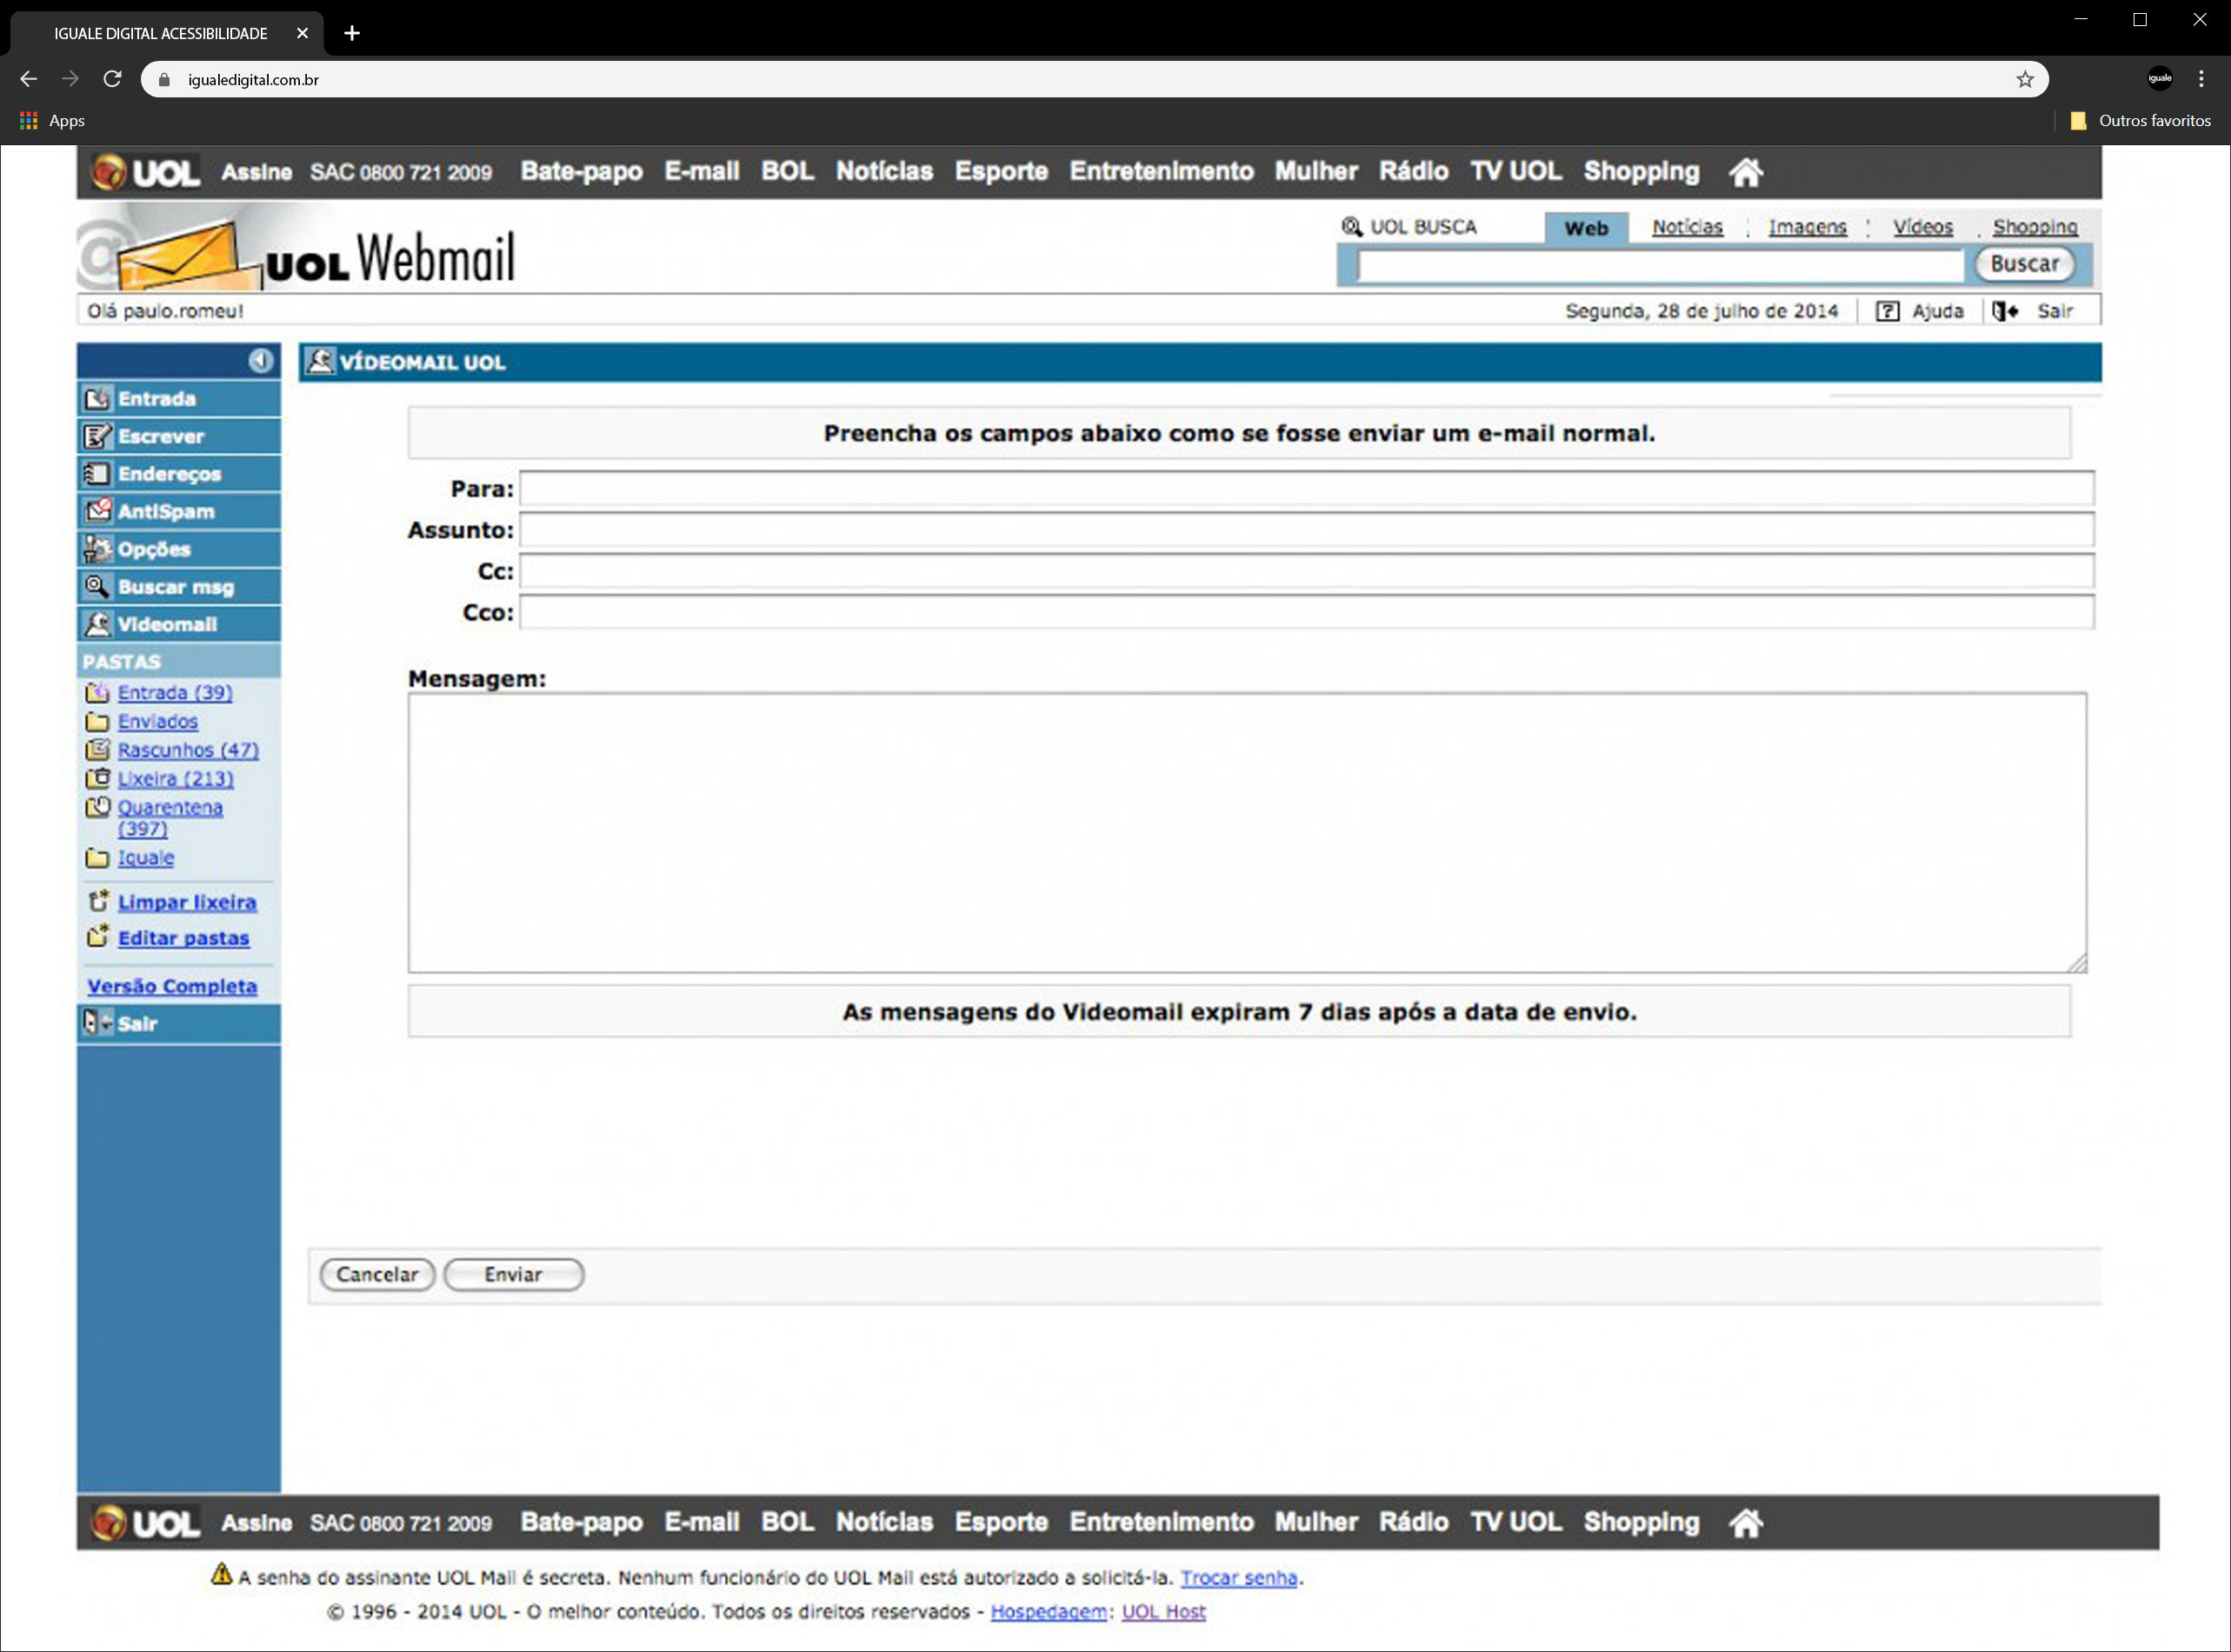The height and width of the screenshot is (1652, 2231).
Task: Open the Trocar senha link
Action: (1238, 1578)
